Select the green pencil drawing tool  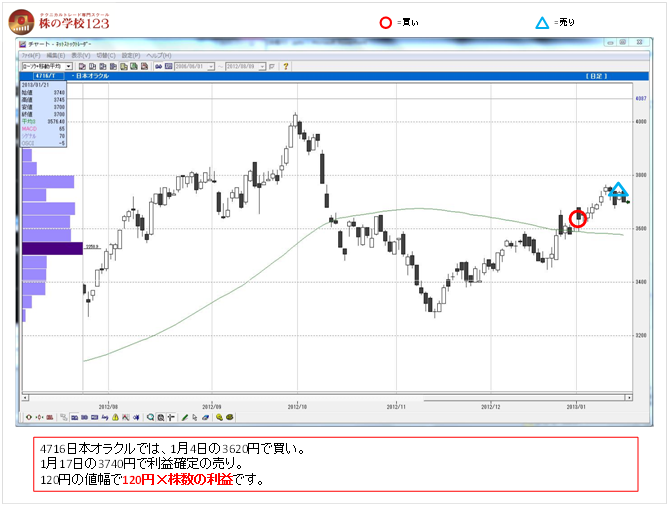[x=185, y=417]
